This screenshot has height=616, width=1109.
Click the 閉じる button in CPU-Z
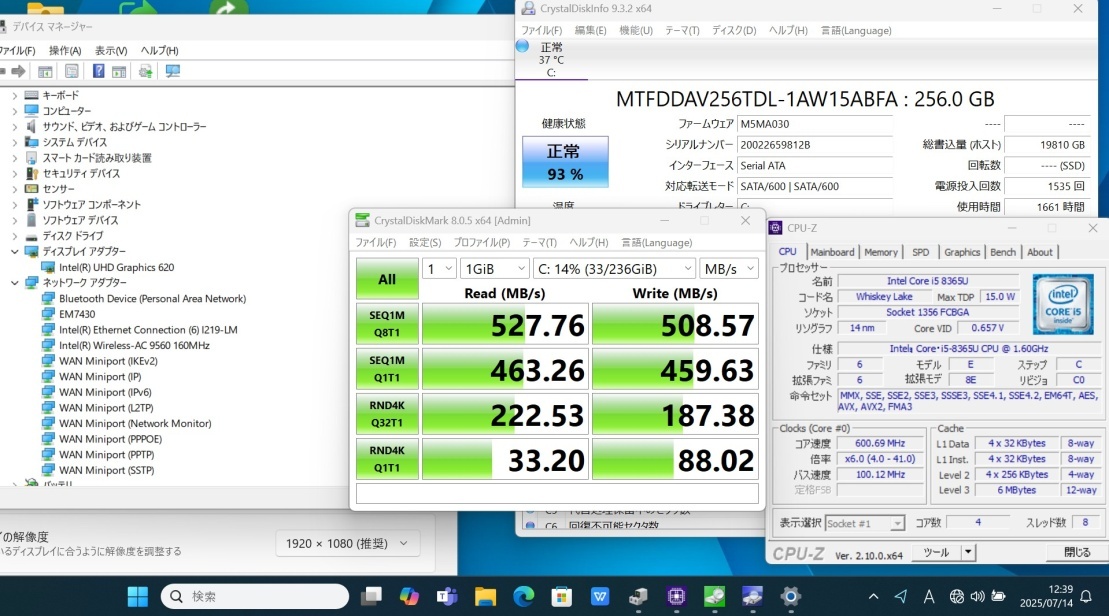(1077, 552)
